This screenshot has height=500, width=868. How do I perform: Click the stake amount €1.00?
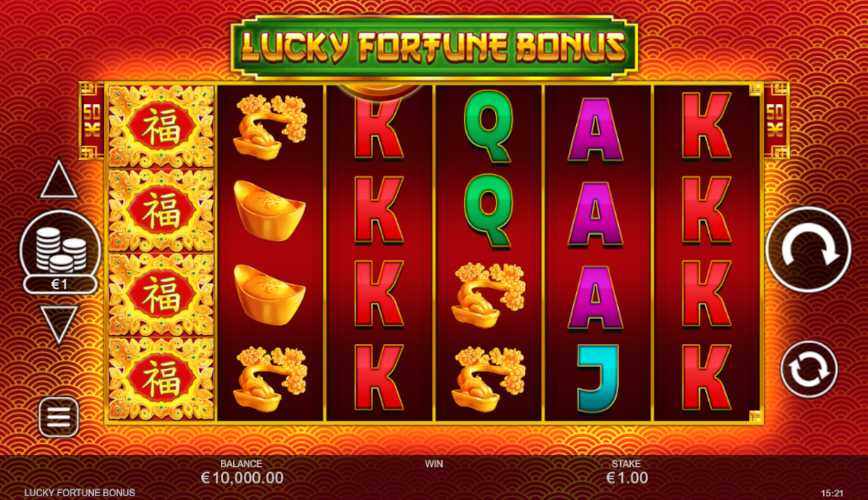click(627, 478)
